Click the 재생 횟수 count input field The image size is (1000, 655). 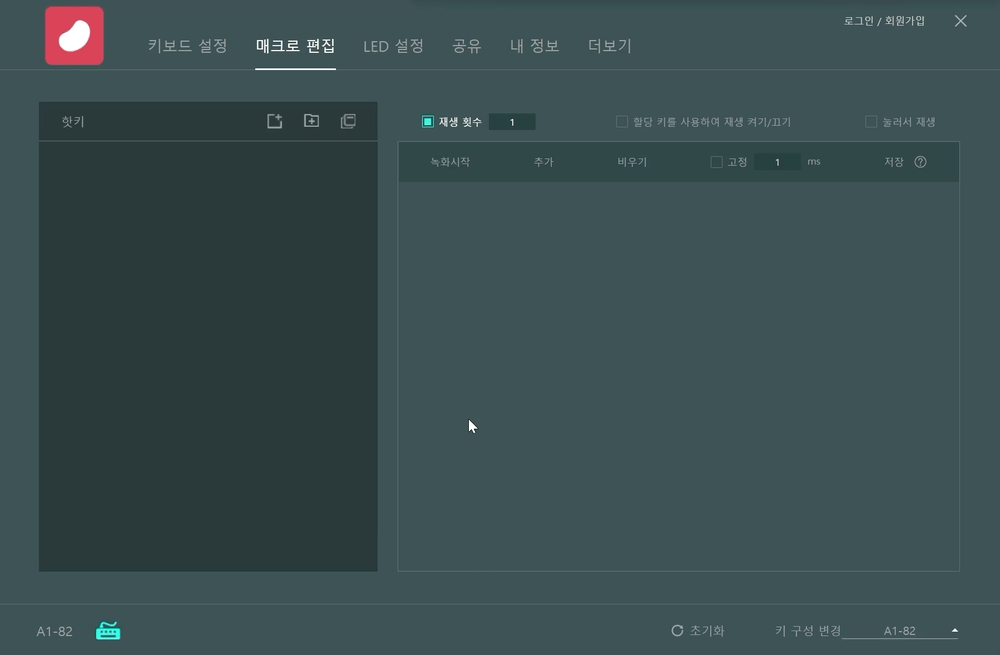click(x=512, y=122)
